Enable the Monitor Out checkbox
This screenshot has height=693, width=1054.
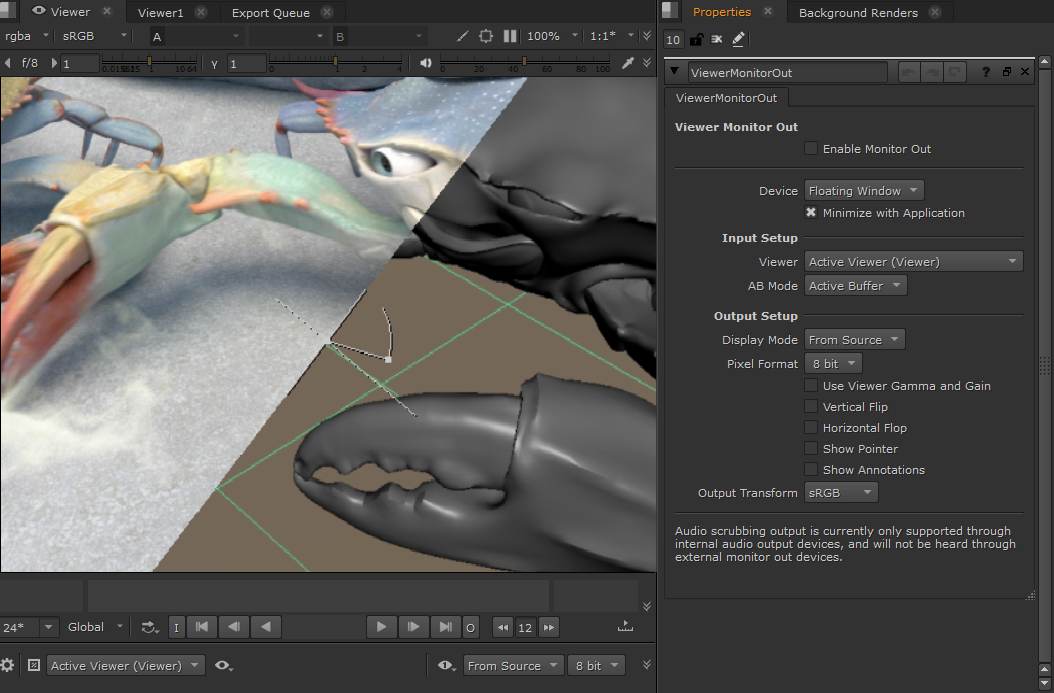[x=811, y=149]
